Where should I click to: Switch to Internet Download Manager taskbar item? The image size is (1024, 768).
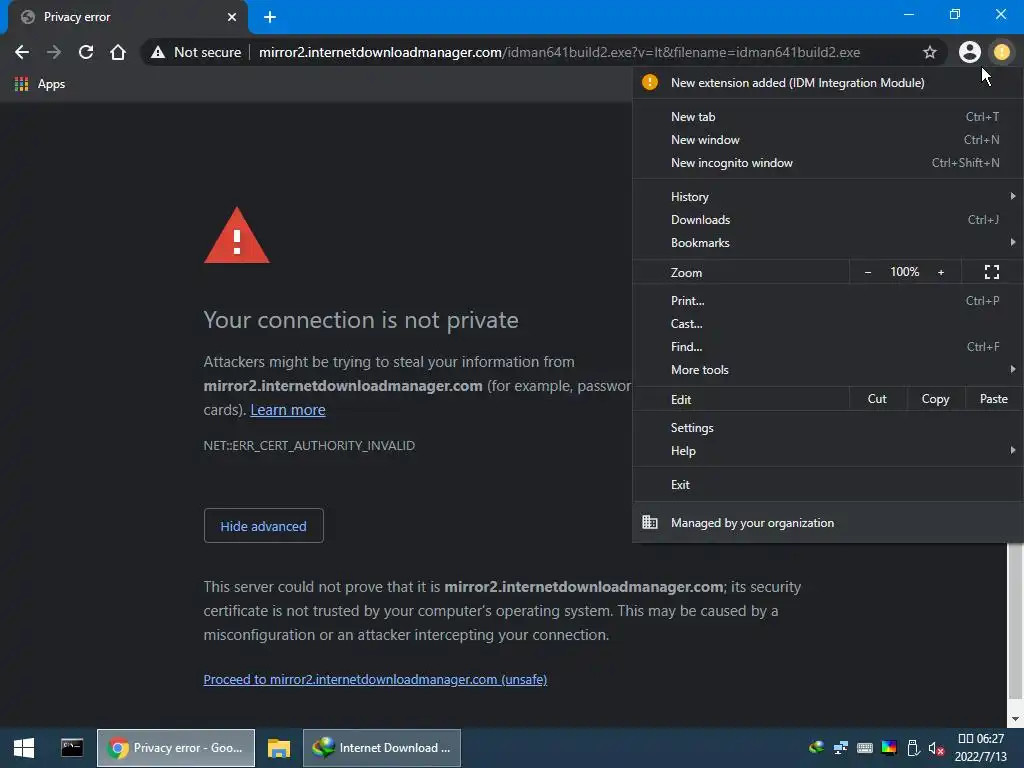[x=382, y=748]
